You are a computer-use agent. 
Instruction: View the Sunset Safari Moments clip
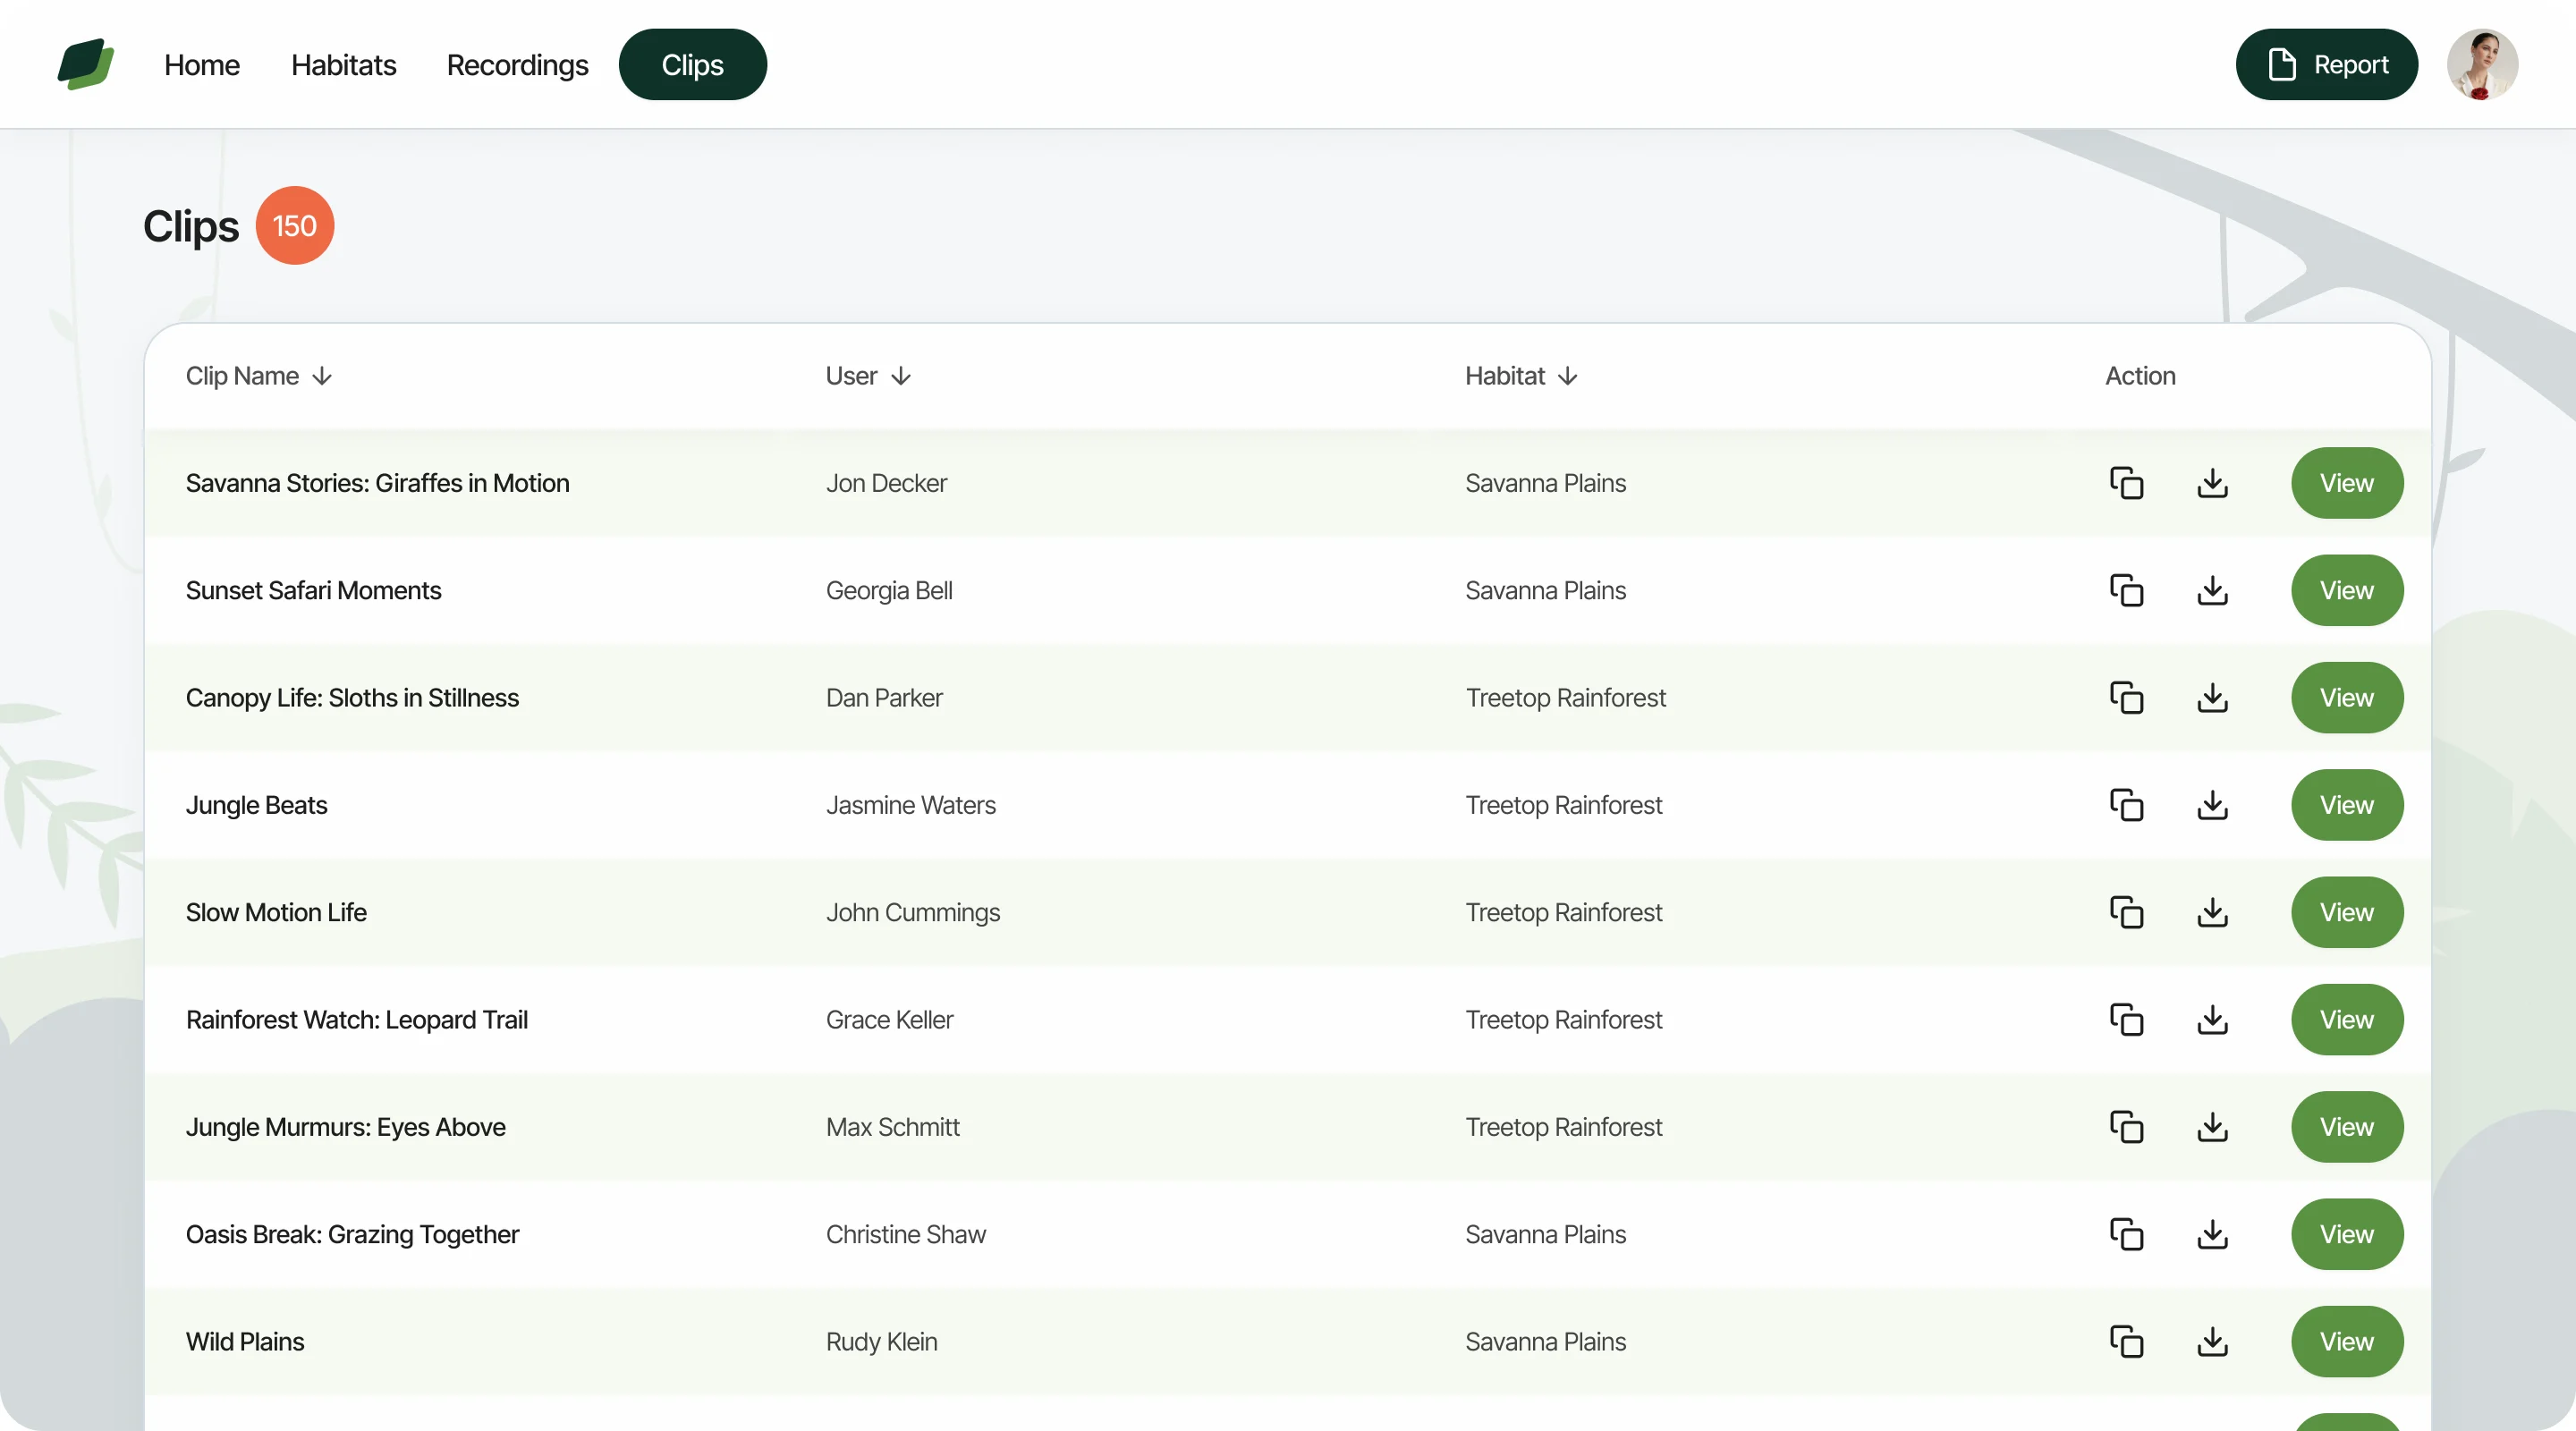2346,590
